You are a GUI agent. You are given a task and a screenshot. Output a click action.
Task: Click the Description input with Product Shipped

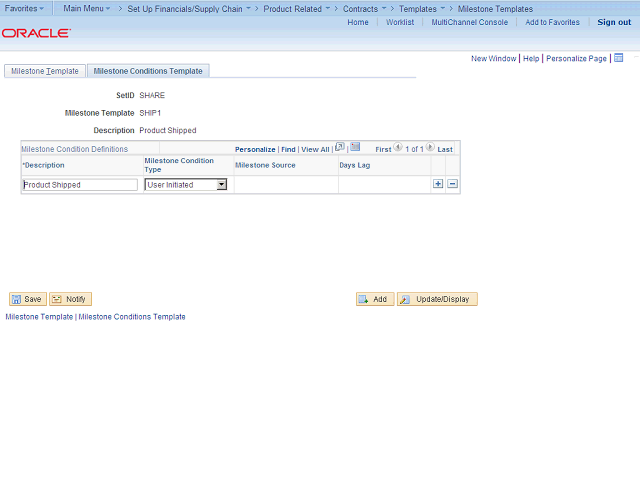(x=80, y=184)
